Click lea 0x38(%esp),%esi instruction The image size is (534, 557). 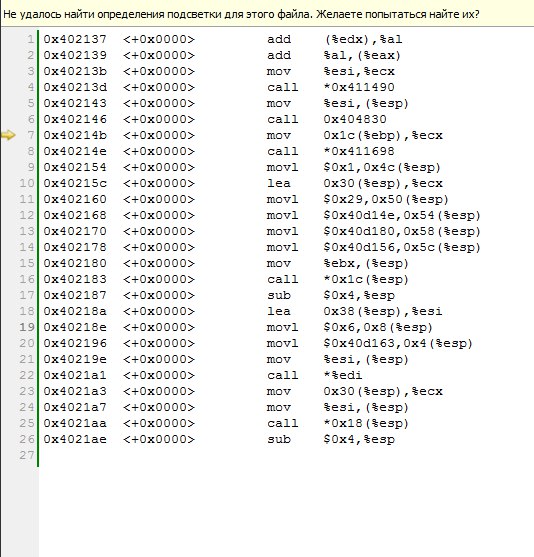(x=355, y=311)
